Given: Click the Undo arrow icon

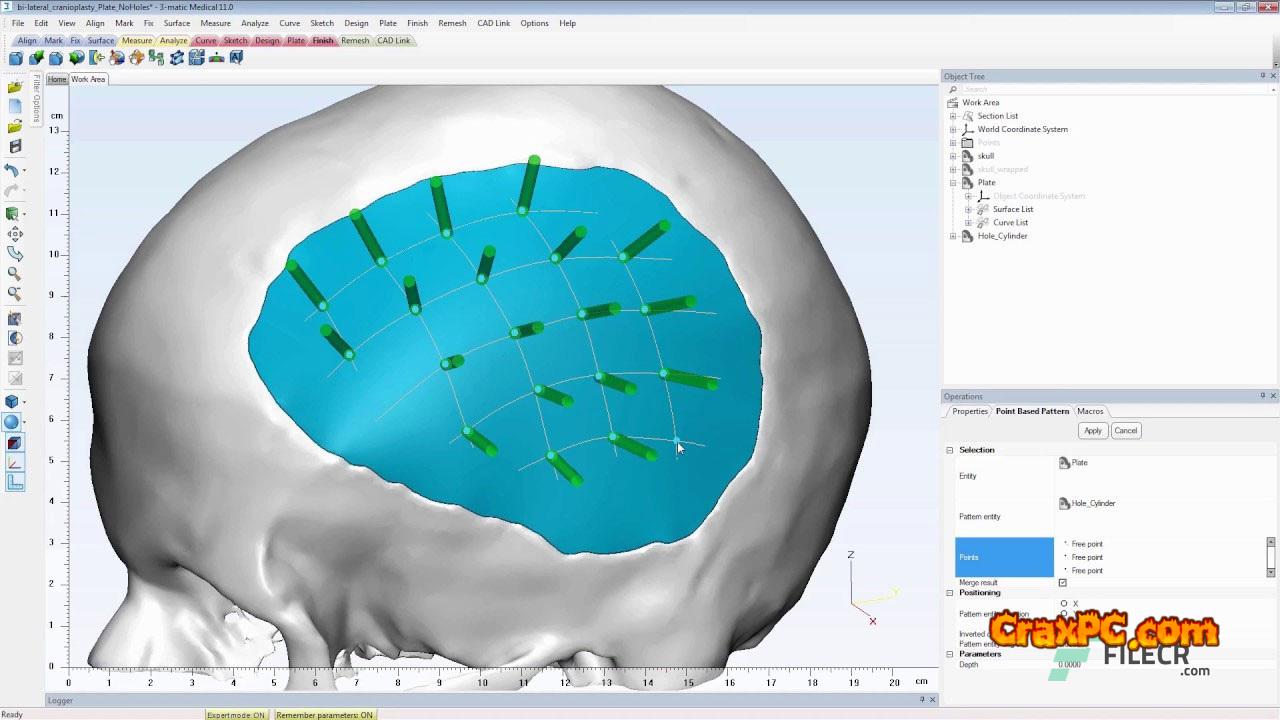Looking at the screenshot, I should (x=13, y=171).
